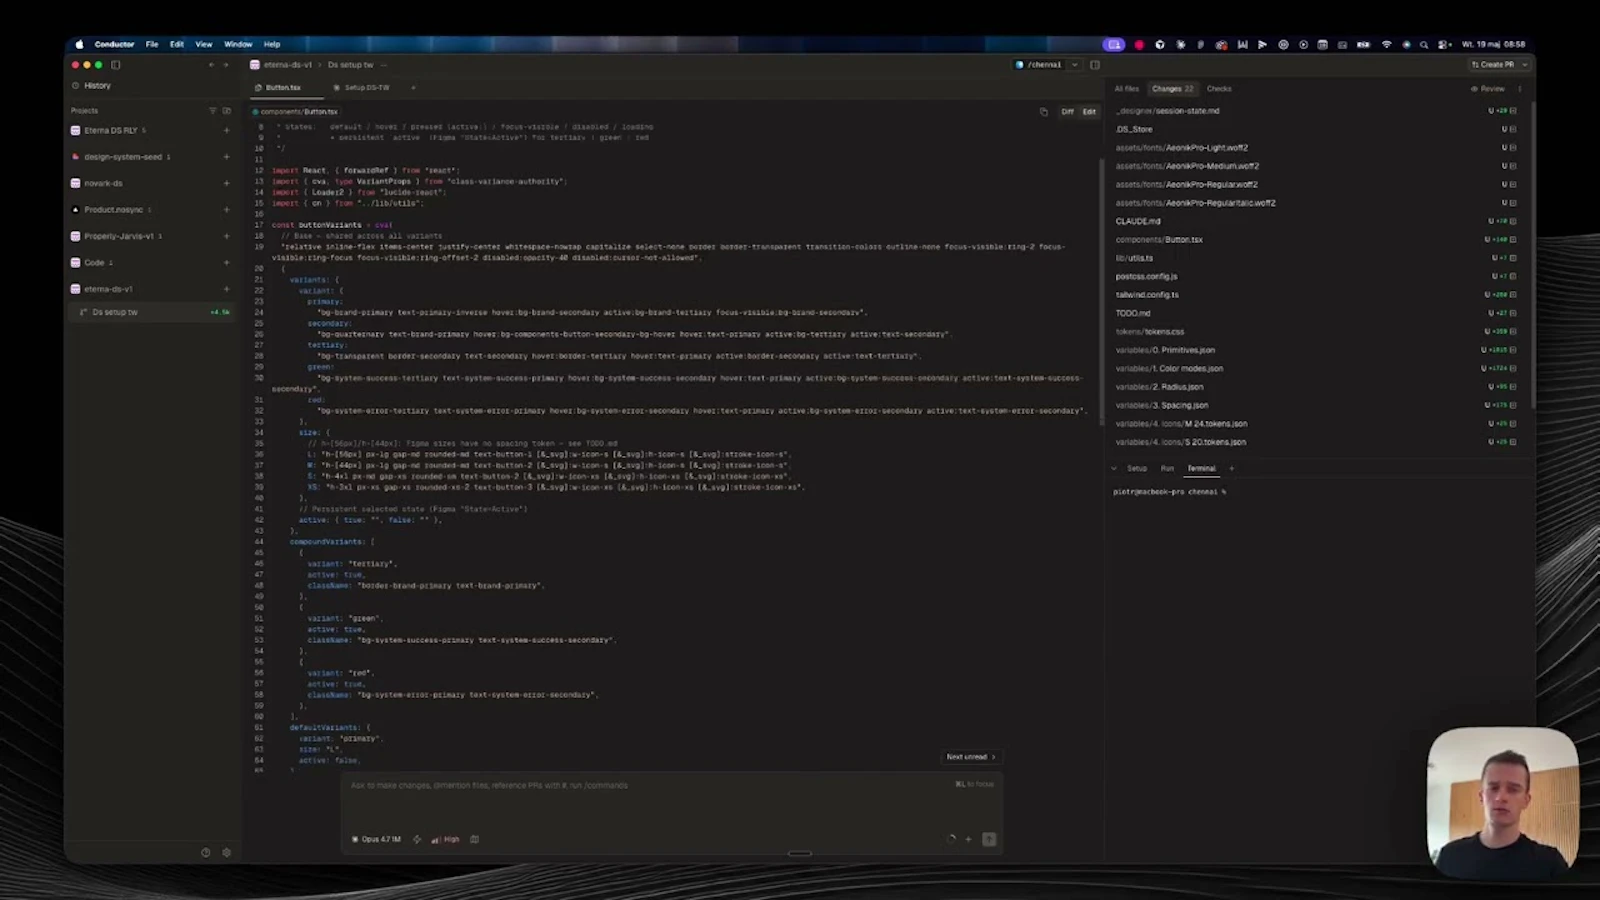The image size is (1600, 900).
Task: Open session-state.md in changes list
Action: (1167, 111)
